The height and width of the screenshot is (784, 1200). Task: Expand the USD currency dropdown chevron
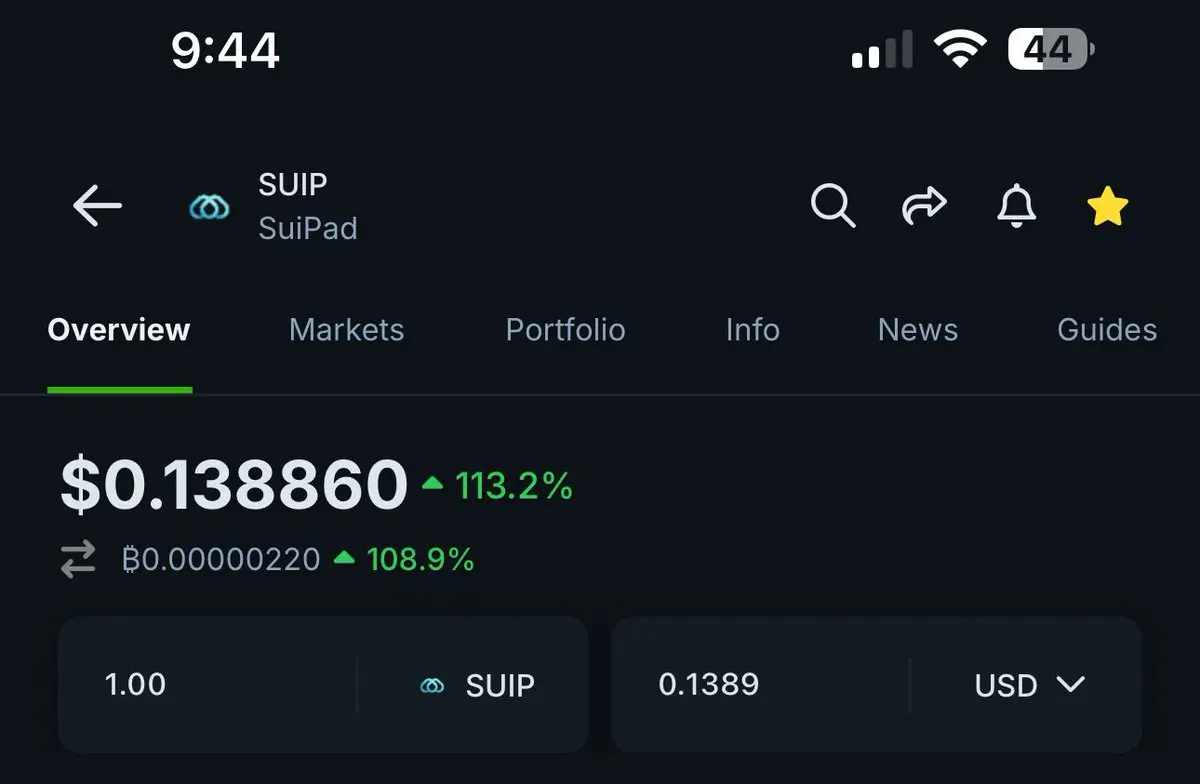(1070, 685)
